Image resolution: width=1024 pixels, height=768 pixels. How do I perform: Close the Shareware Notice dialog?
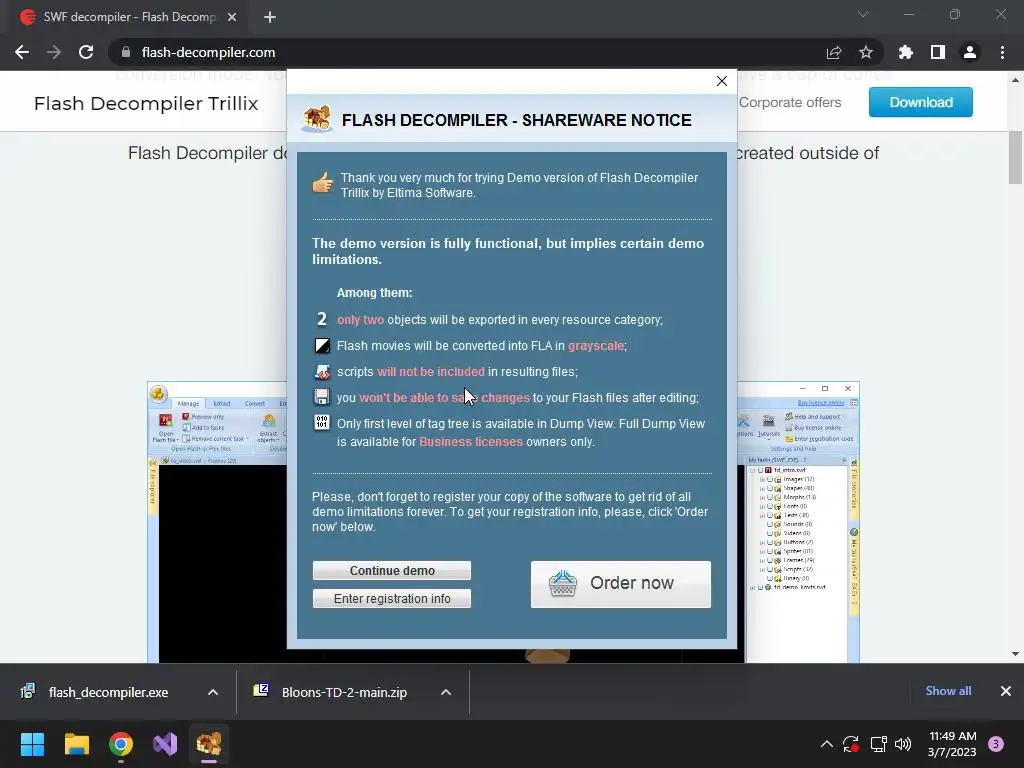pos(722,81)
